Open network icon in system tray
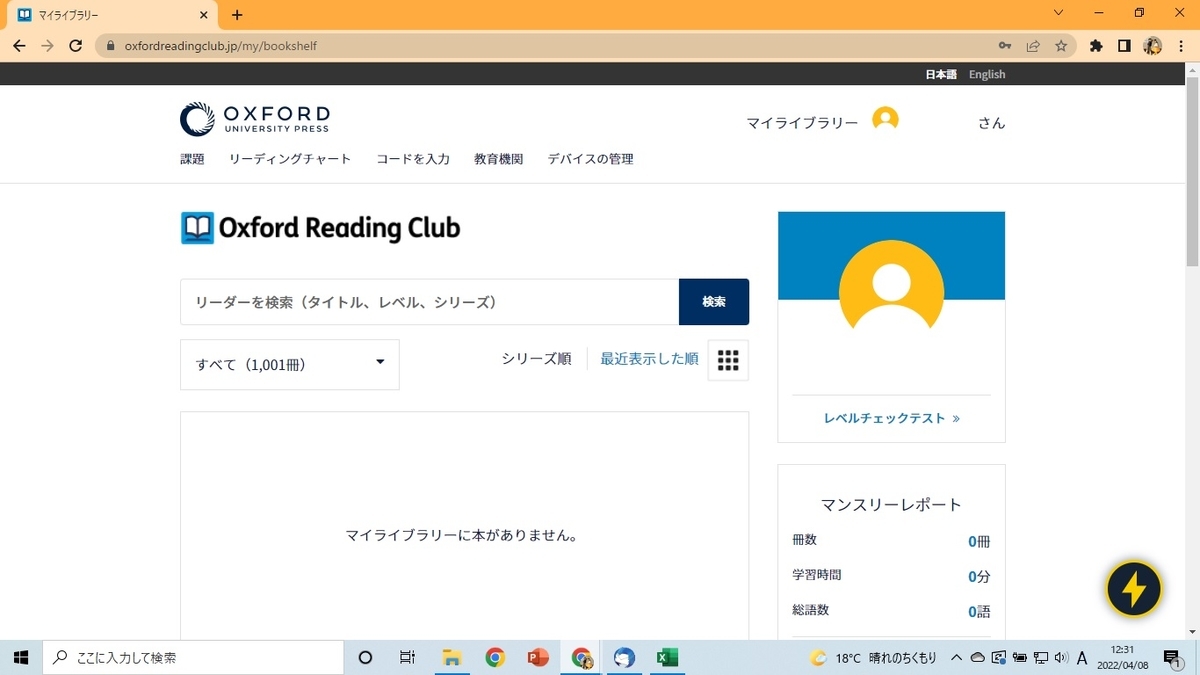The image size is (1200, 675). coord(1041,657)
